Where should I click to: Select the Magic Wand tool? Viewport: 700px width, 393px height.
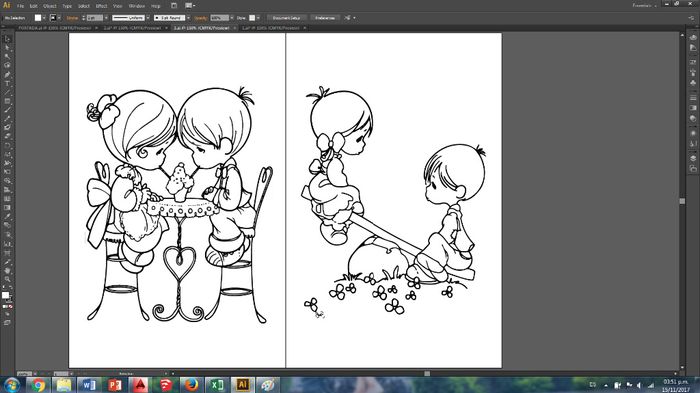coord(7,57)
